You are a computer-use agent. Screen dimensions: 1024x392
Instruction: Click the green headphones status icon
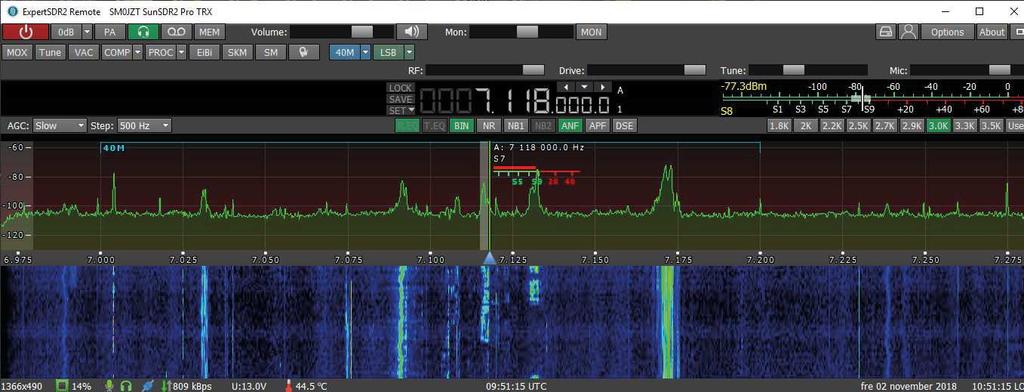click(x=126, y=386)
